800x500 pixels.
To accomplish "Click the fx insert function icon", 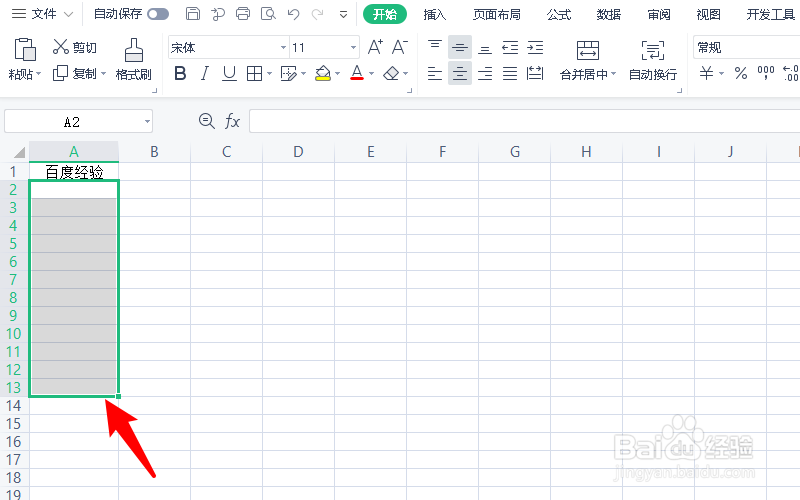I will coord(232,121).
